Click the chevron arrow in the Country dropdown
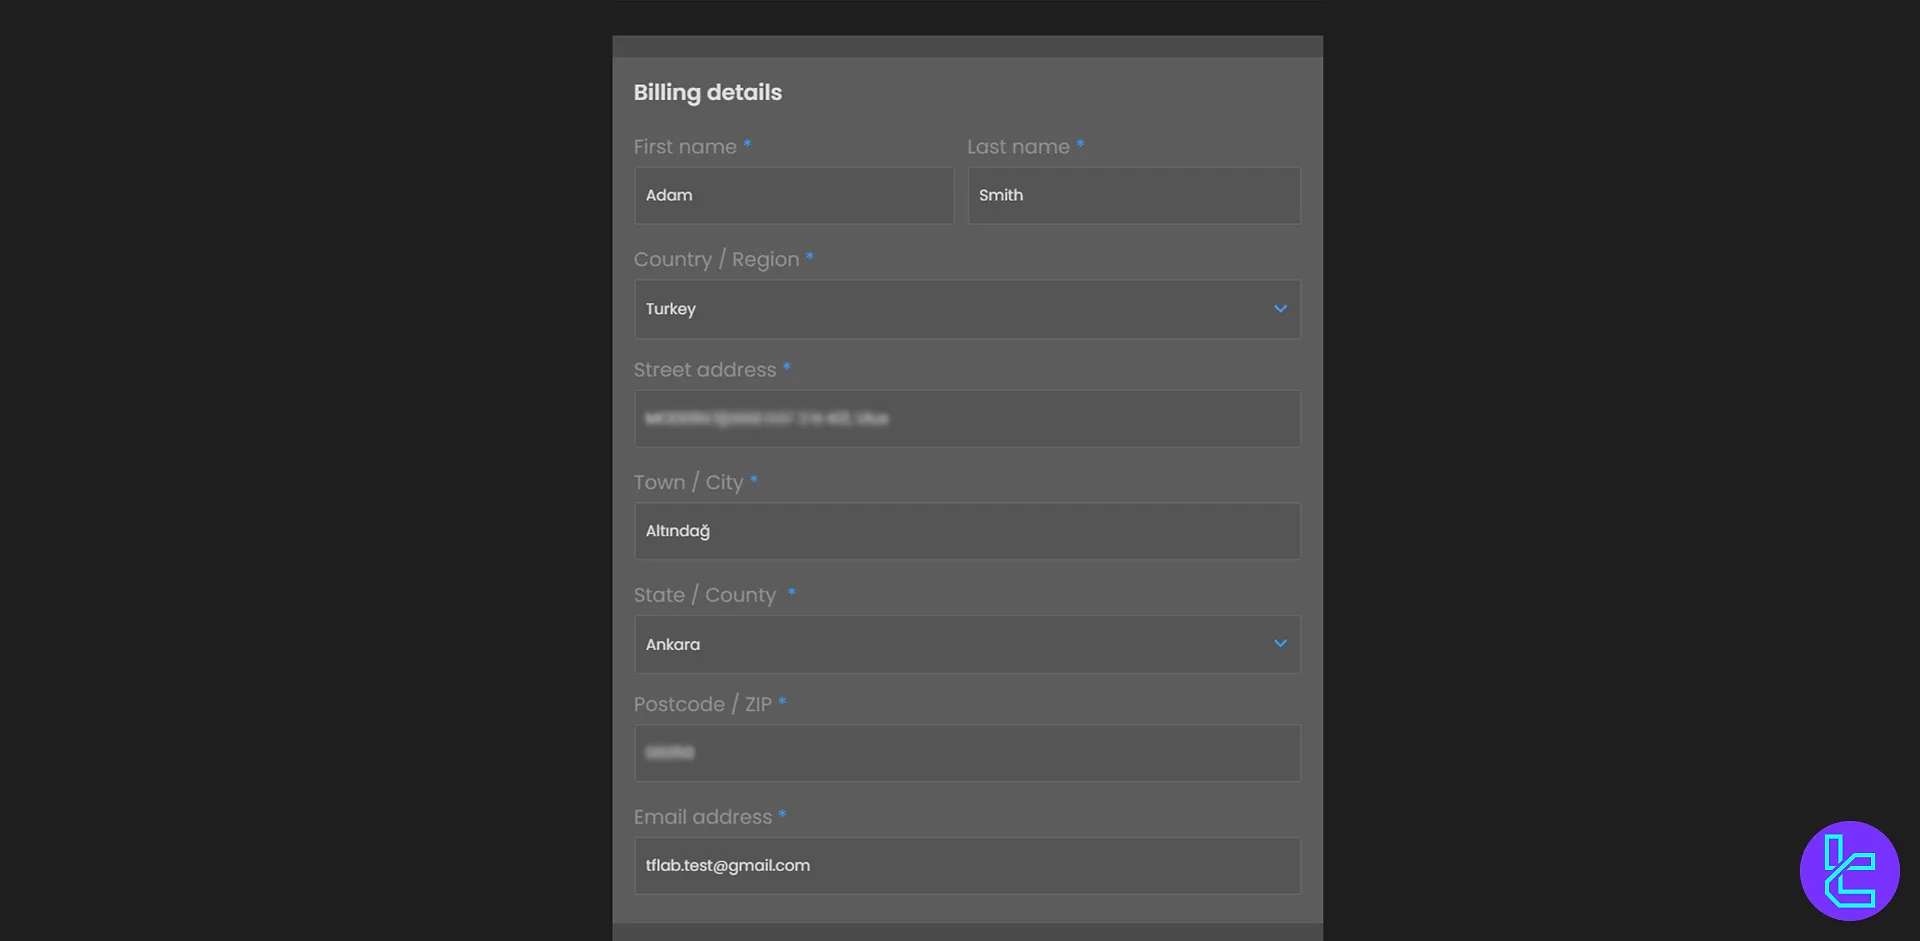This screenshot has width=1920, height=941. click(x=1280, y=309)
